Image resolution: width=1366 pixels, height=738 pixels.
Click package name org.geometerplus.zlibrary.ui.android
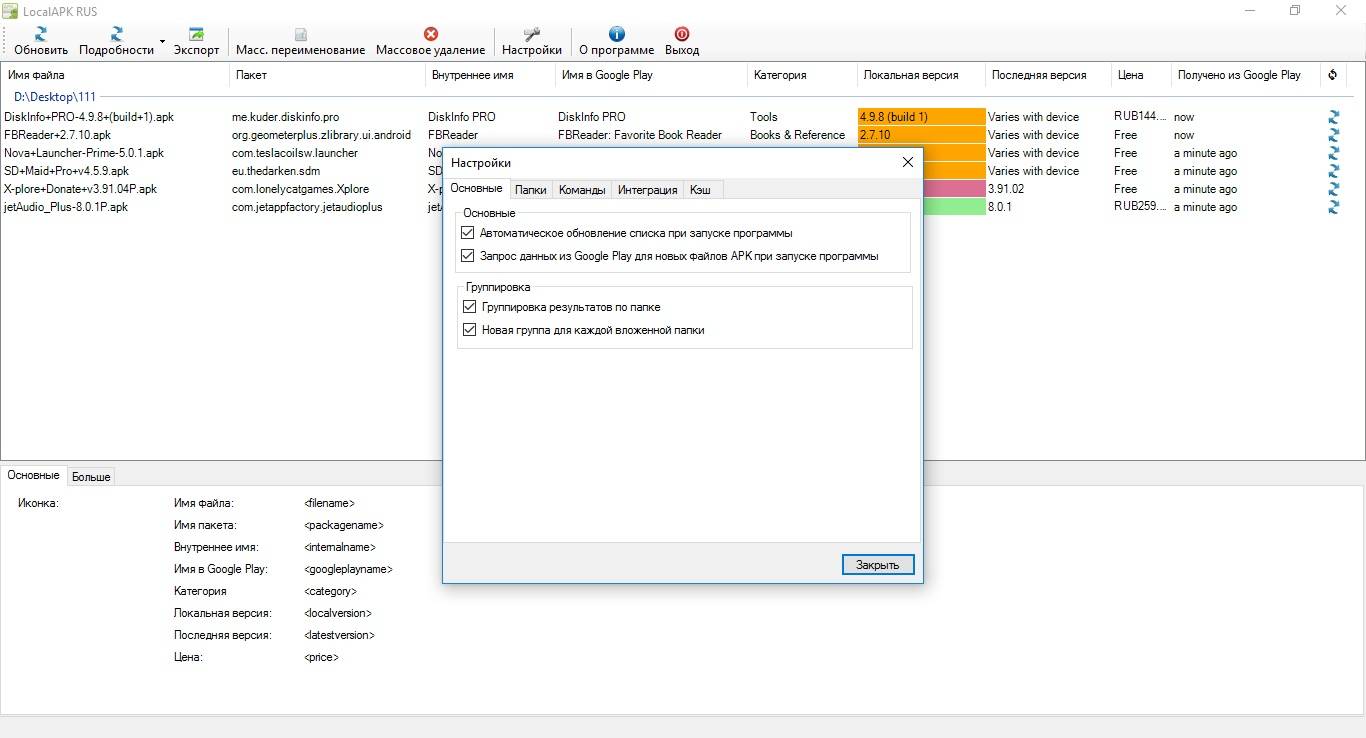[321, 135]
